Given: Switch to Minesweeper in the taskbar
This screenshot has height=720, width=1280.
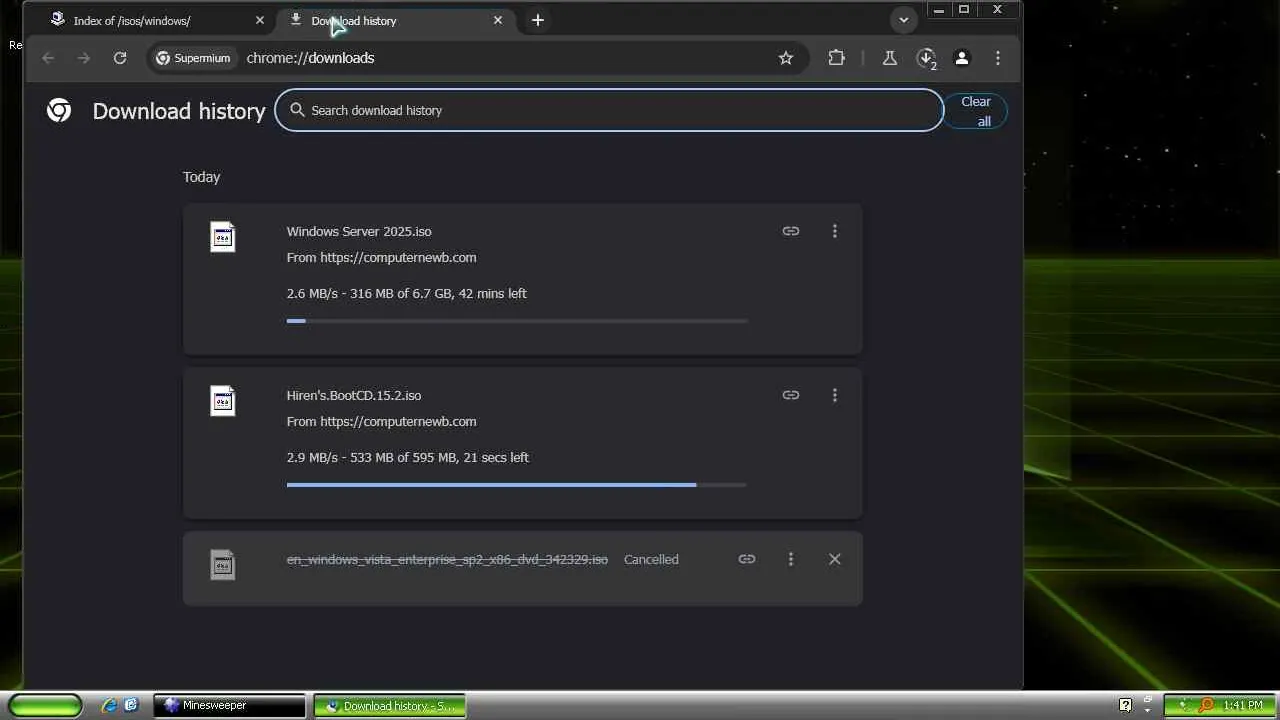Looking at the screenshot, I should pyautogui.click(x=230, y=705).
